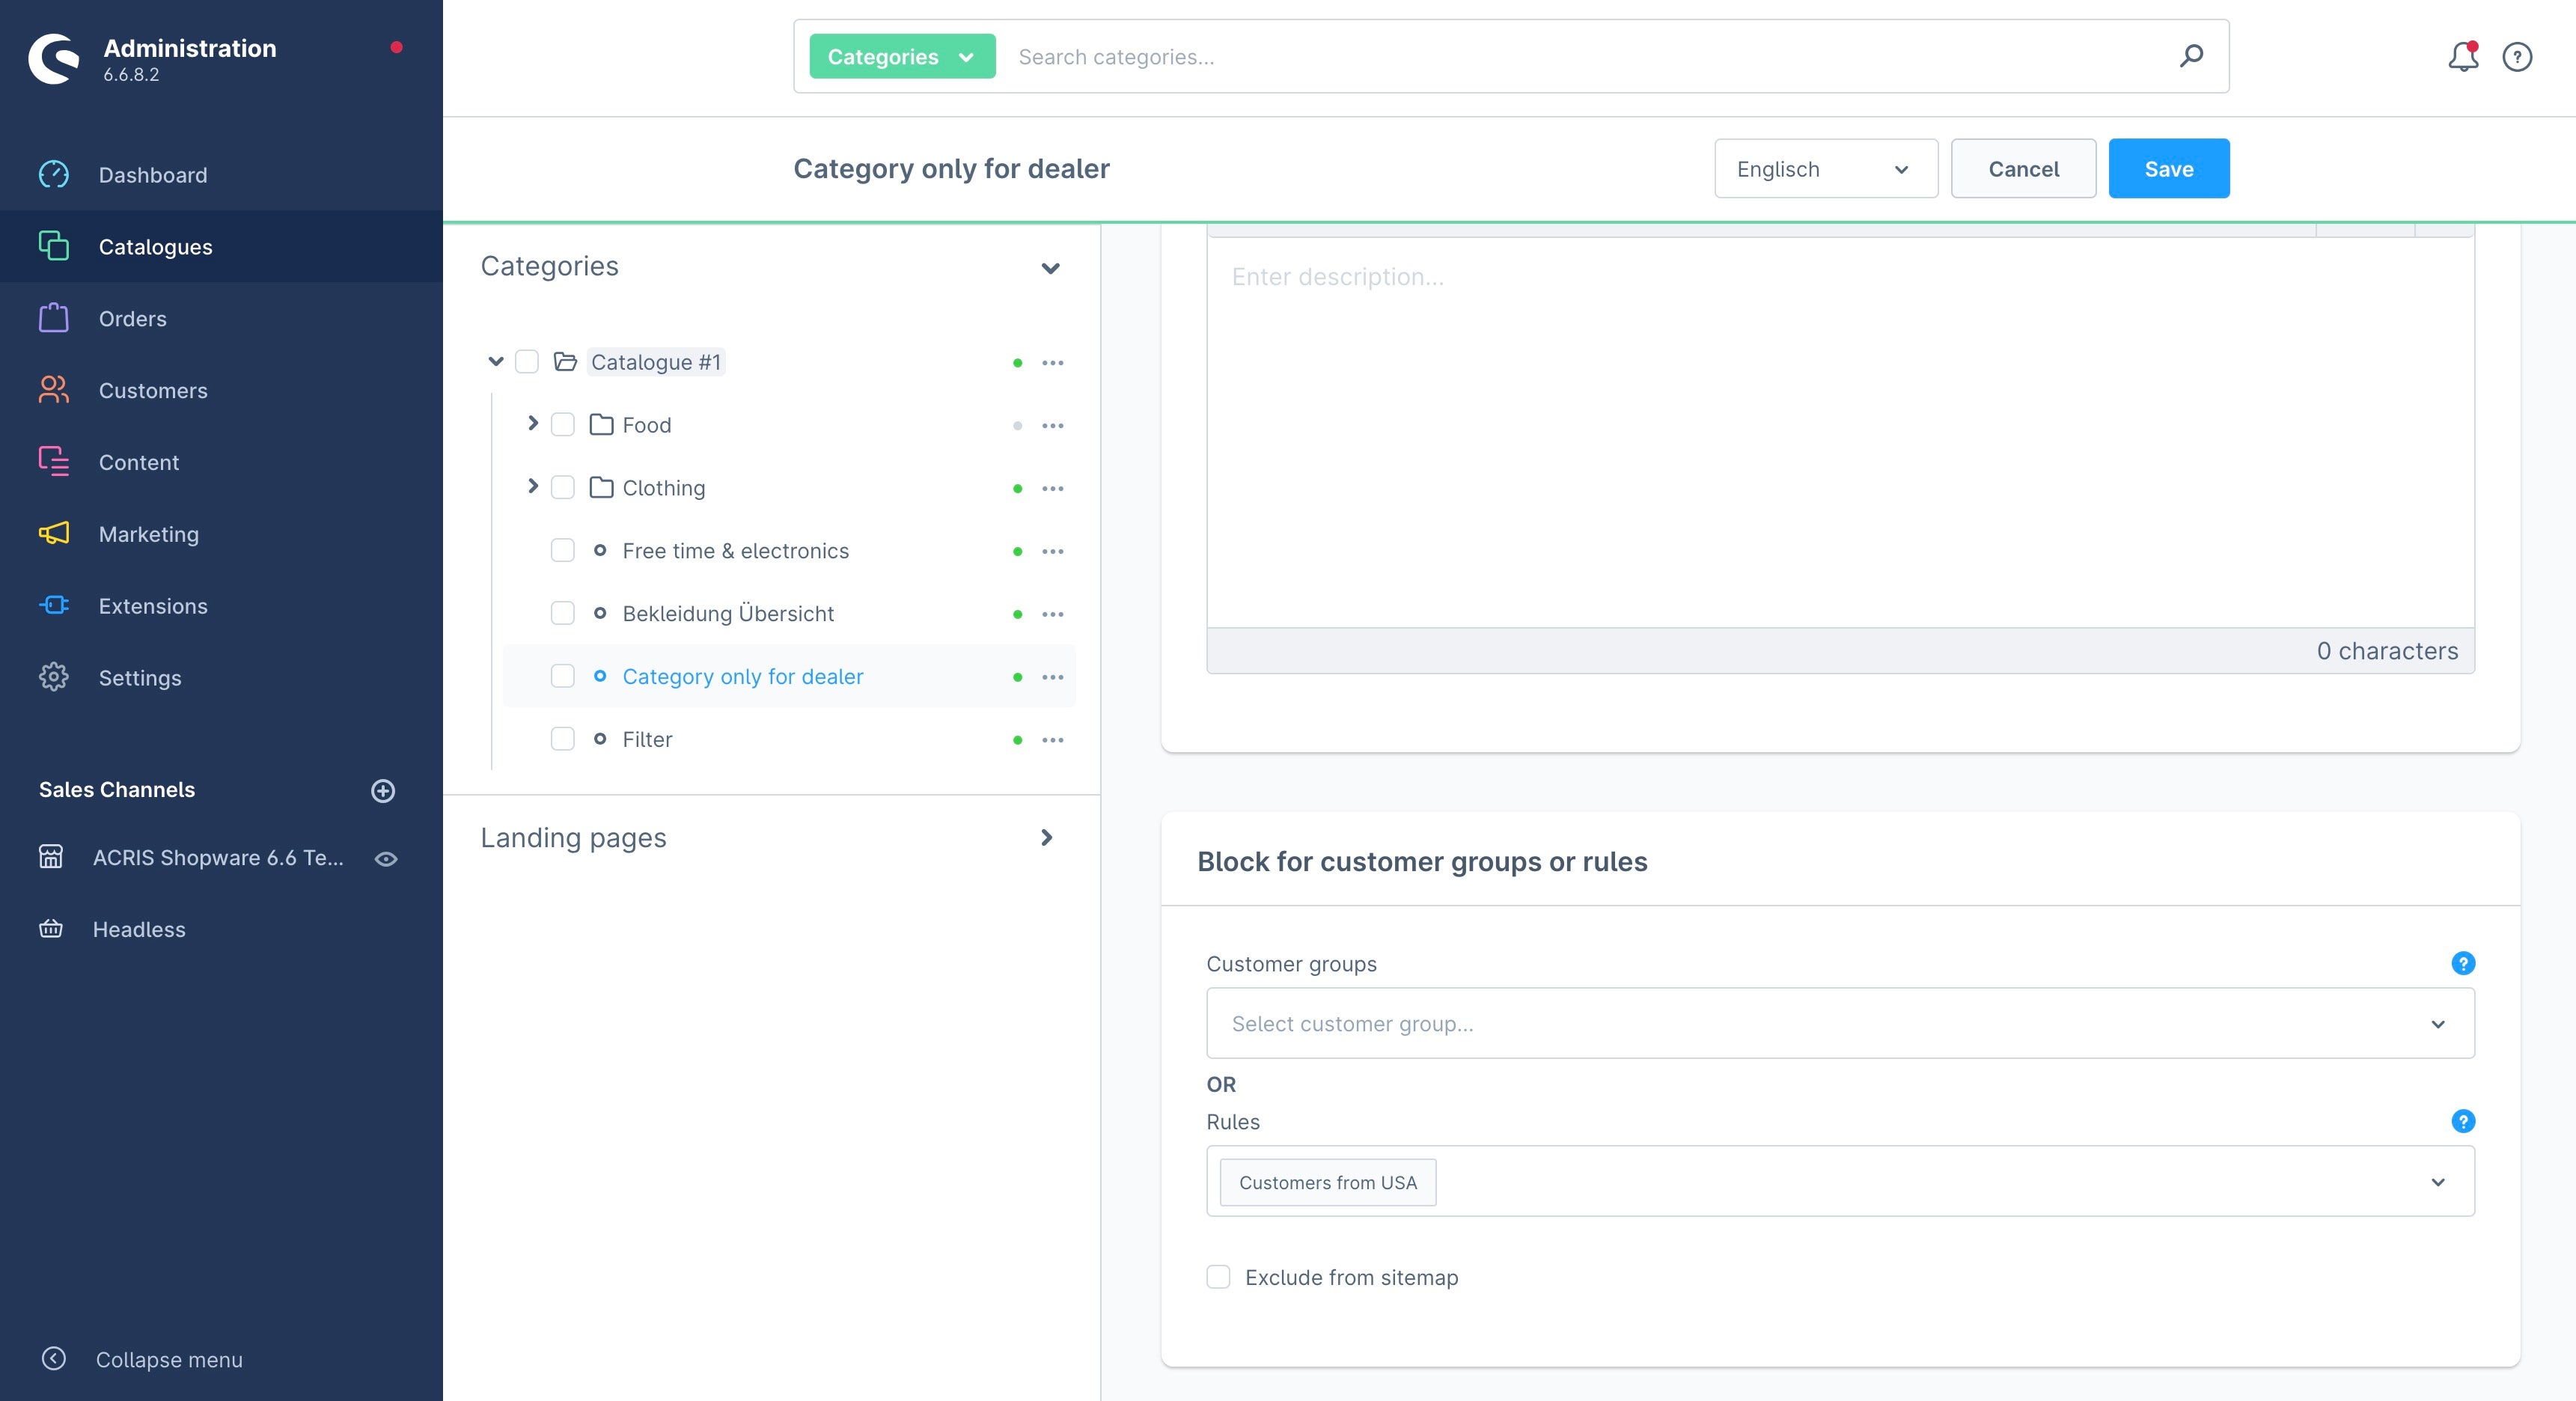Open the Extensions menu item
The width and height of the screenshot is (2576, 1401).
153,606
